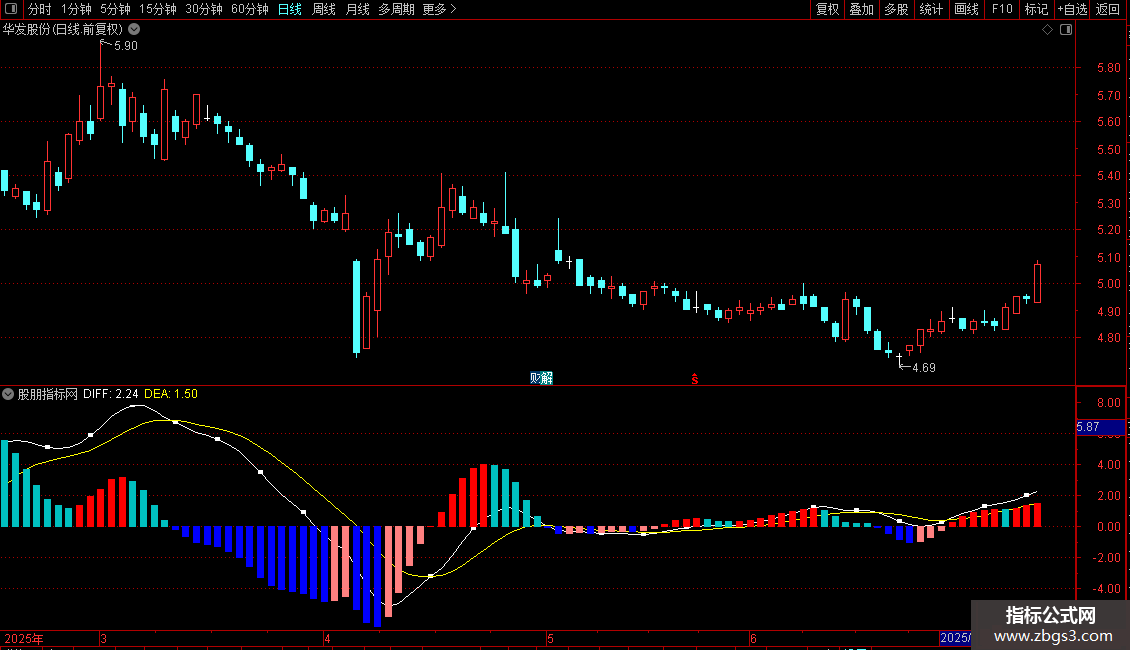The height and width of the screenshot is (650, 1130).
Task: Switch to 周线 weekly chart
Action: pyautogui.click(x=324, y=9)
